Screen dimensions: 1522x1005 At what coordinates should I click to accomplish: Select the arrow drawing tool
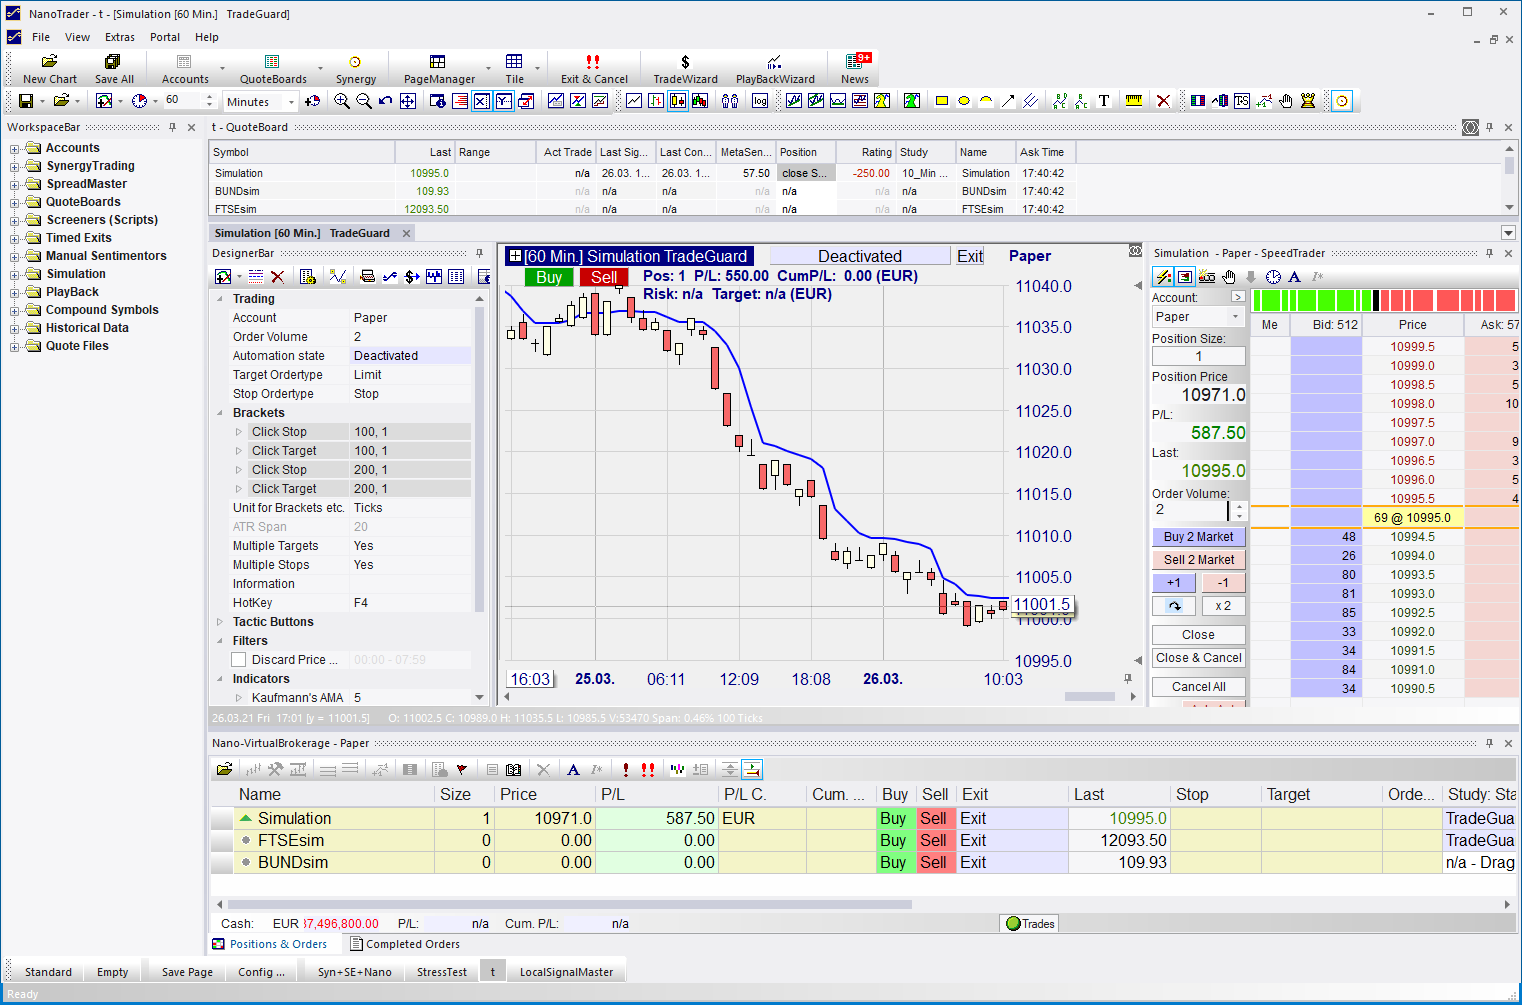(x=1008, y=101)
